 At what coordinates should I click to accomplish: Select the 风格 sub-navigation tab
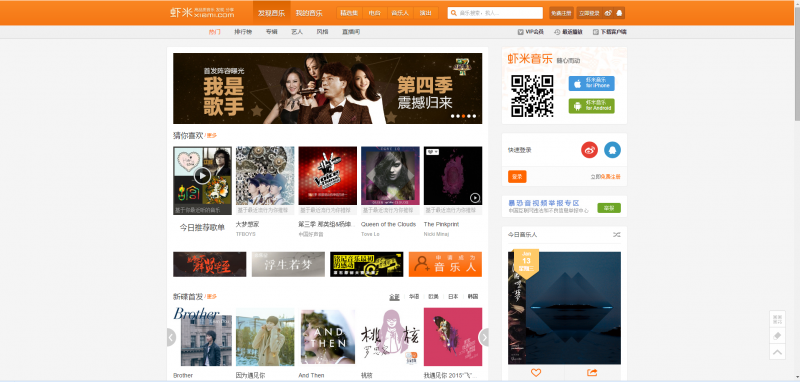322,32
